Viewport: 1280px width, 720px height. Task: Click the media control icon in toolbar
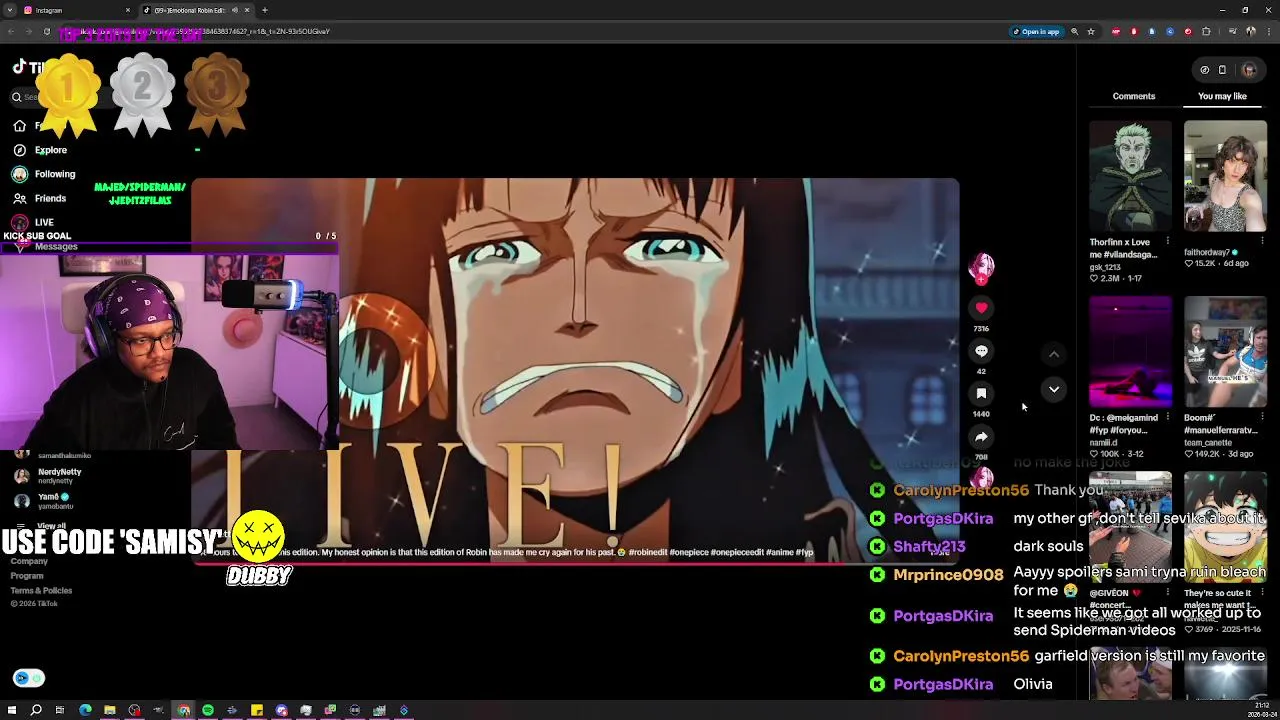(x=1233, y=31)
